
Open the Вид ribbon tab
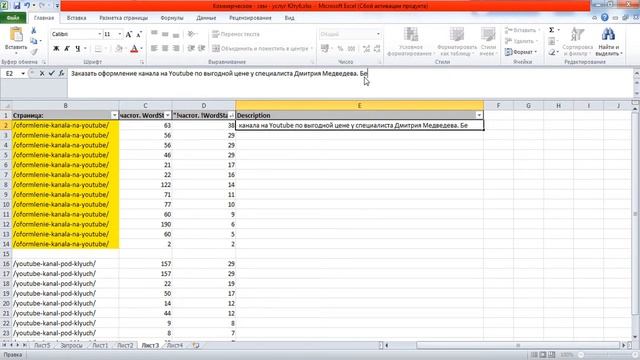click(289, 18)
